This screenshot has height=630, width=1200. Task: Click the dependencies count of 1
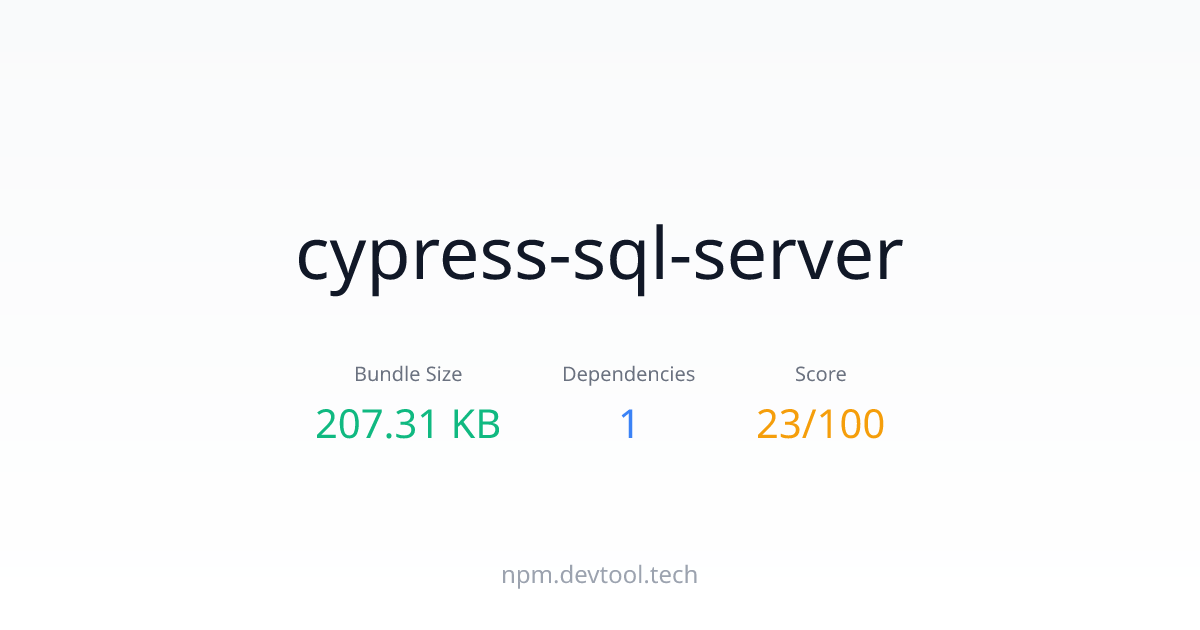pos(628,424)
